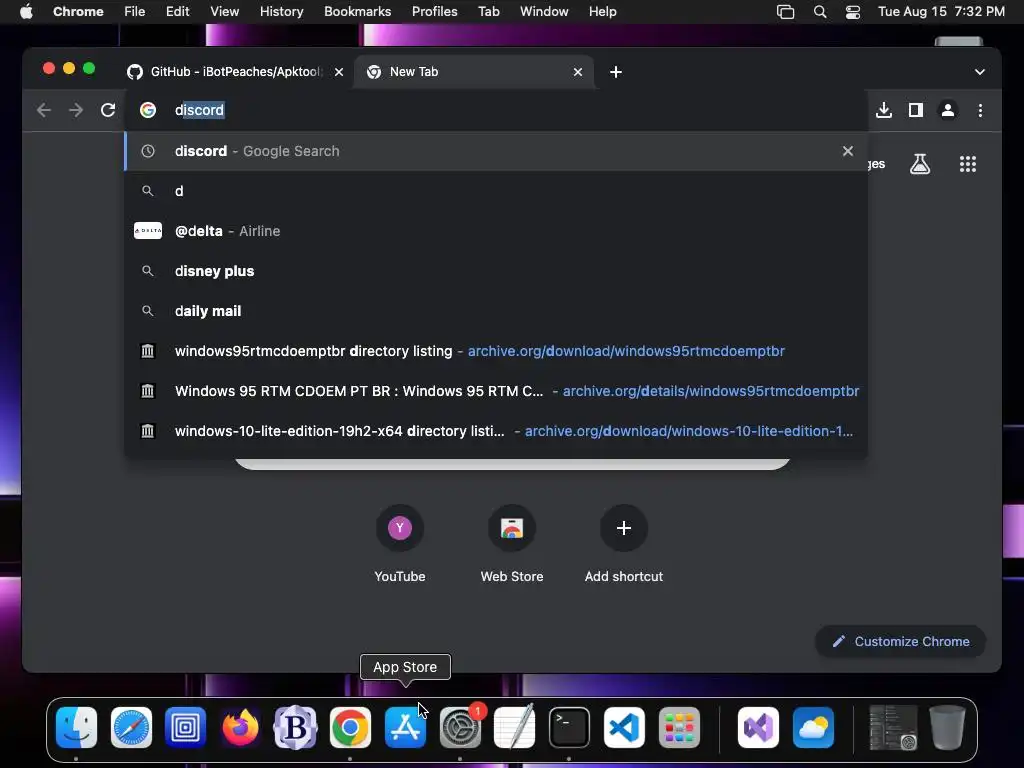Open the Search Labs flask icon
This screenshot has width=1024, height=768.
920,164
